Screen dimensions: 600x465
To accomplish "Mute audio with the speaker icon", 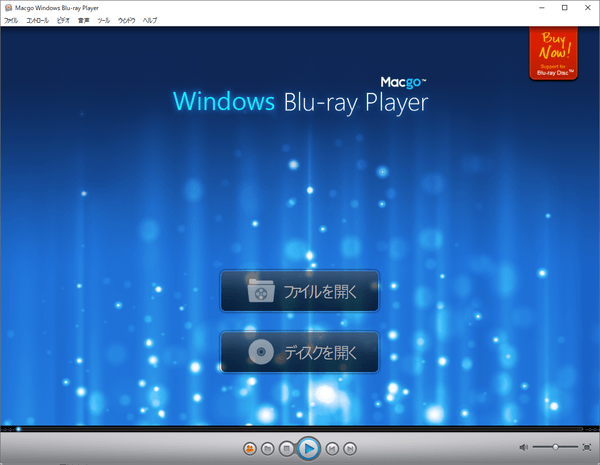I will 523,447.
